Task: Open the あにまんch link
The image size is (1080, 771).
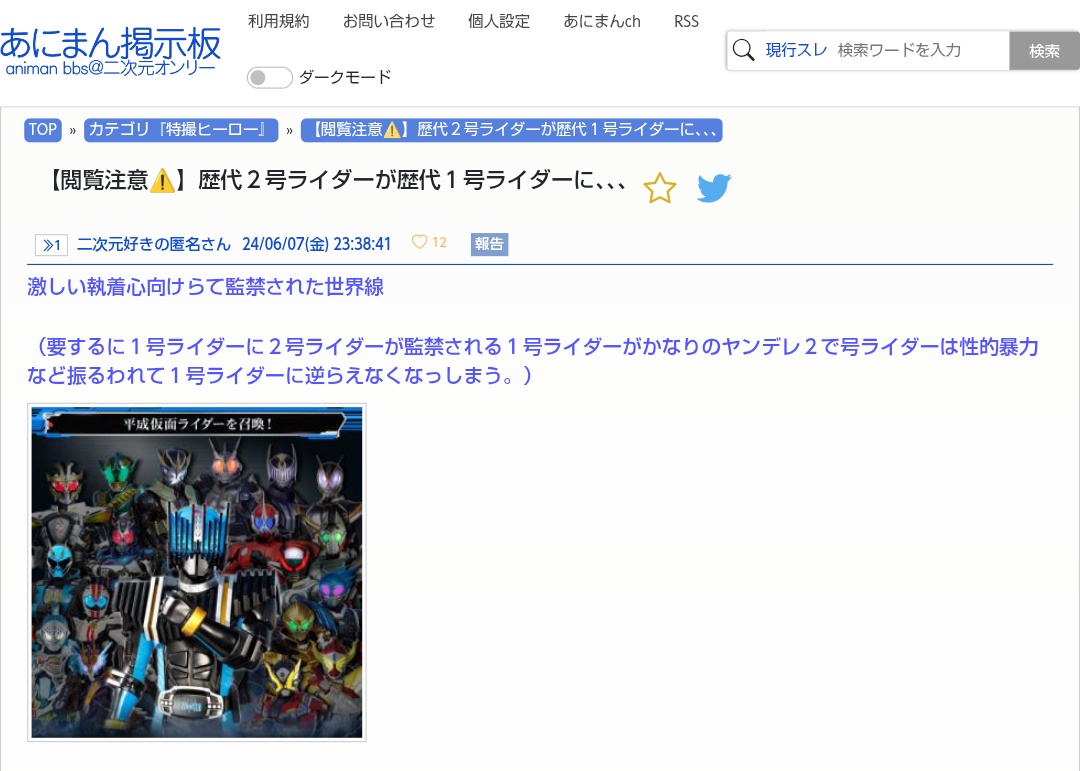Action: [x=602, y=21]
